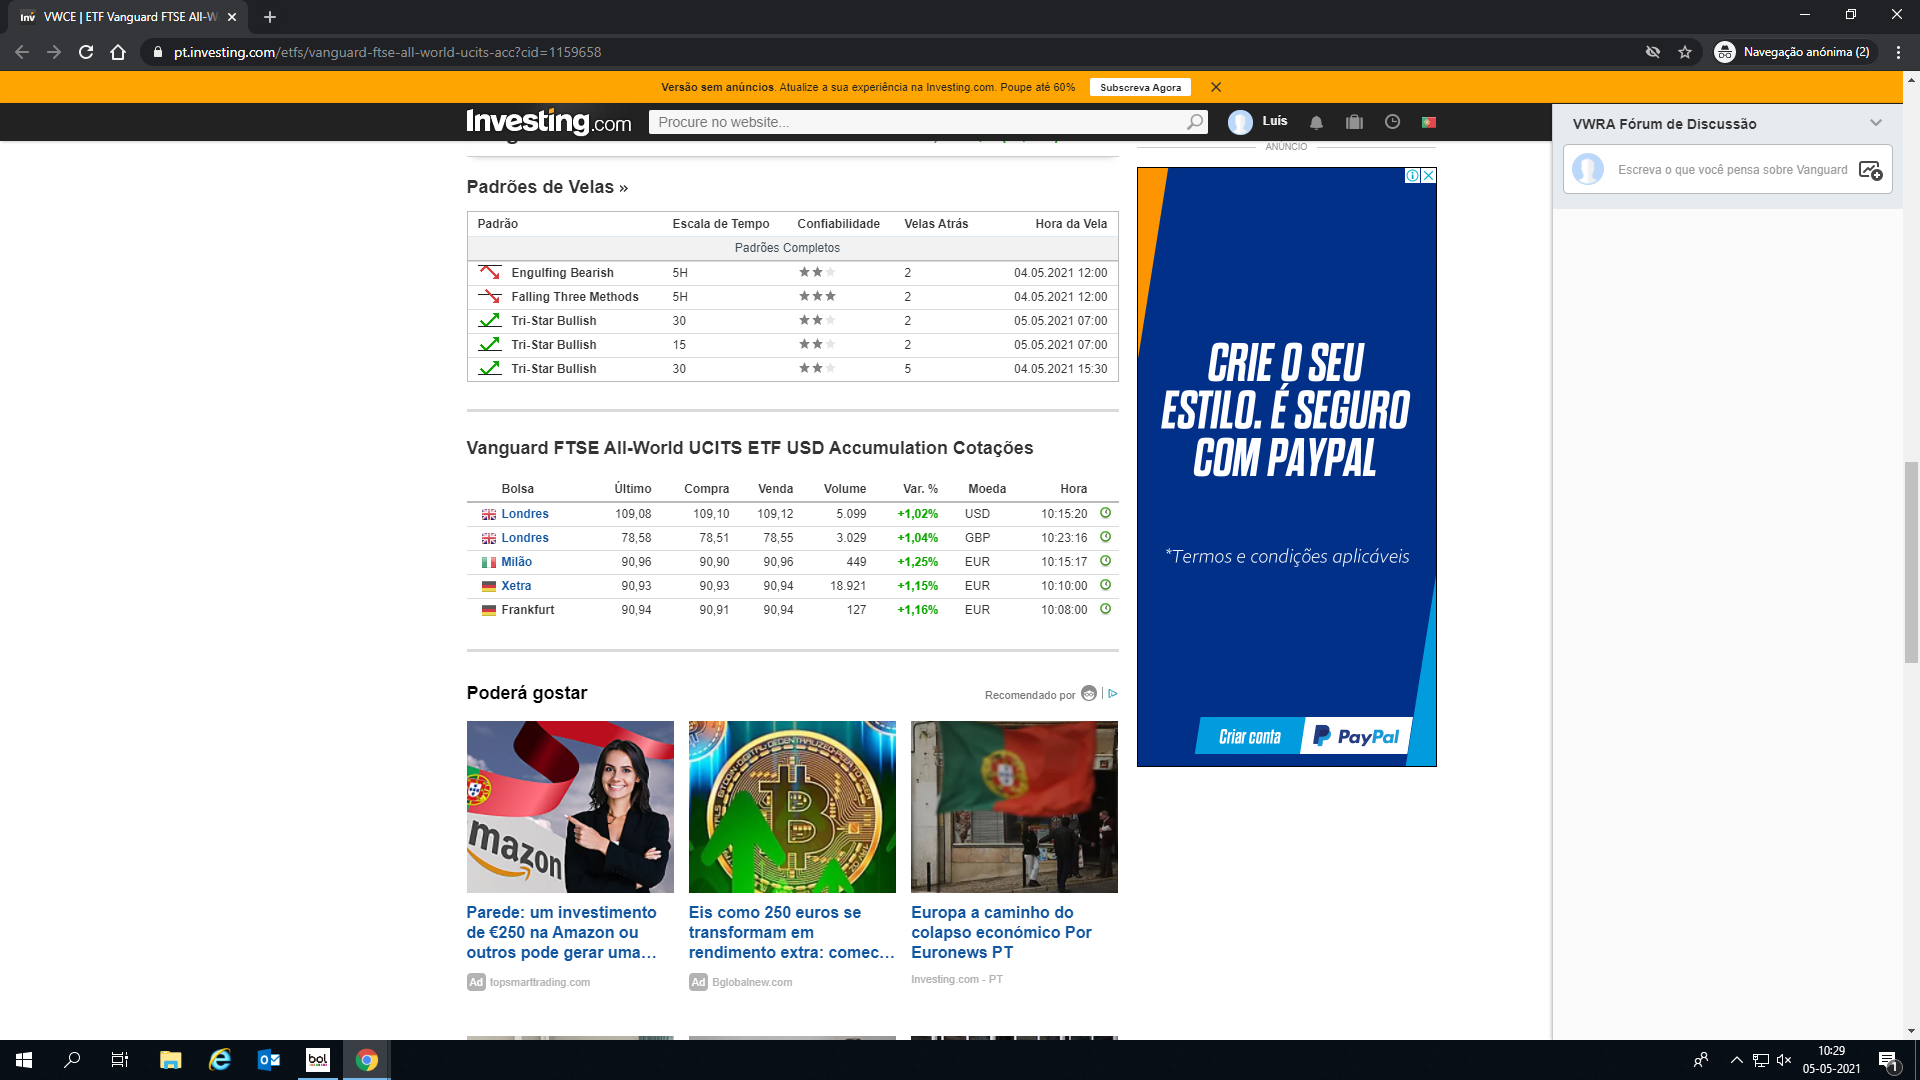
Task: Open the notifications bell icon
Action: pos(1316,122)
